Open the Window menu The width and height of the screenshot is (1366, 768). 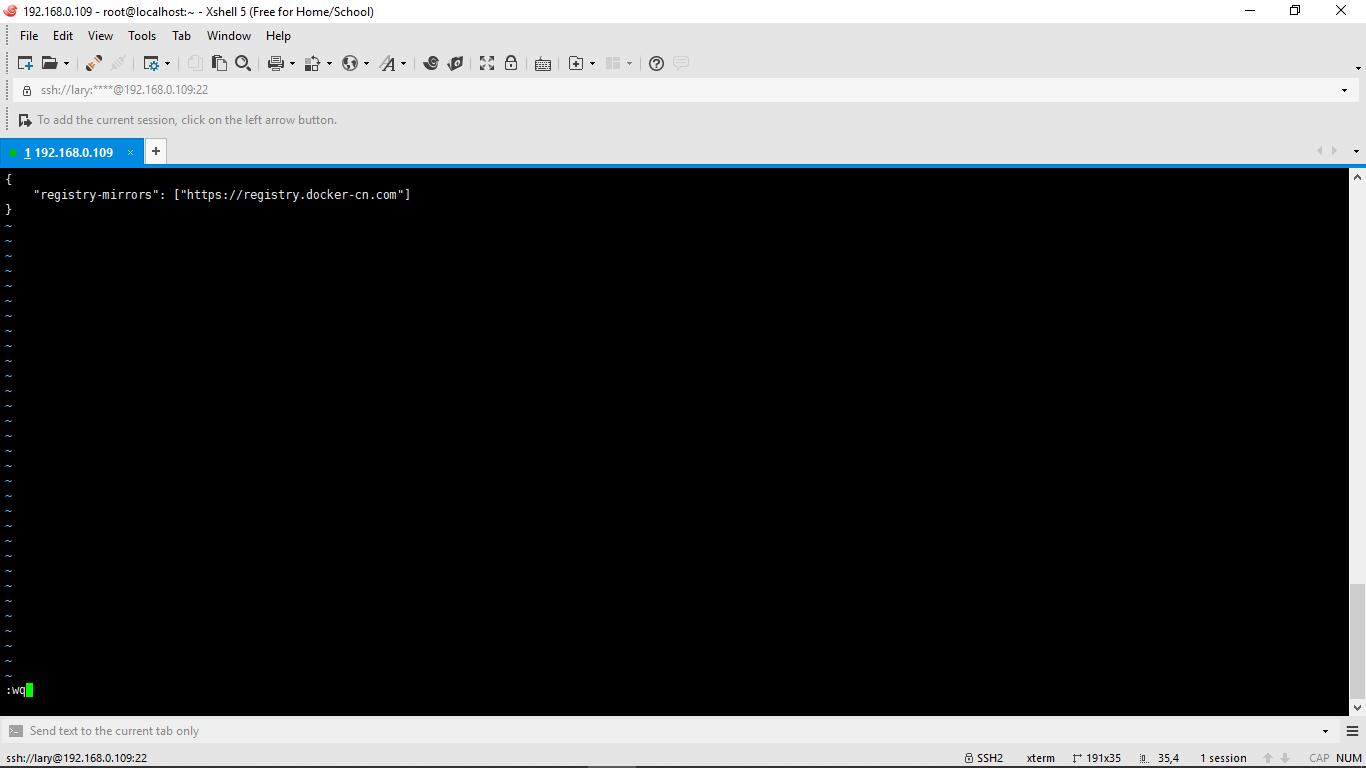click(x=229, y=35)
